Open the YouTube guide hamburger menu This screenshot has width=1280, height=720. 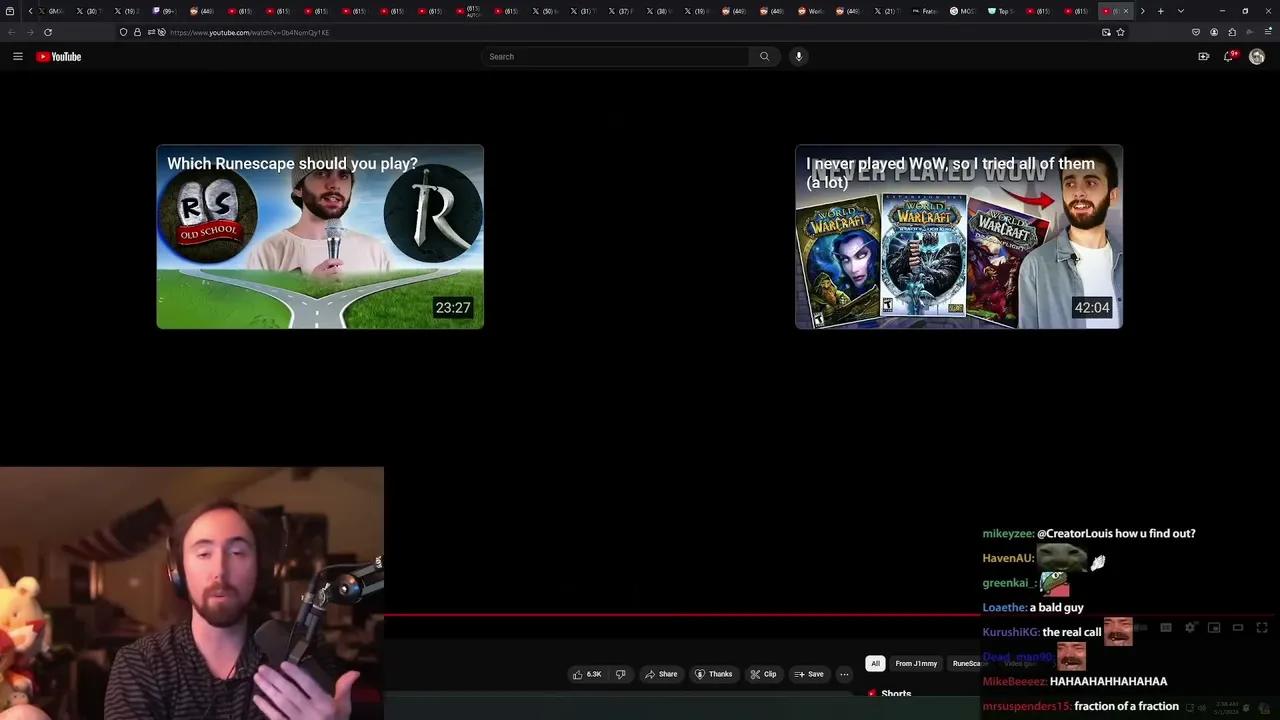click(18, 57)
